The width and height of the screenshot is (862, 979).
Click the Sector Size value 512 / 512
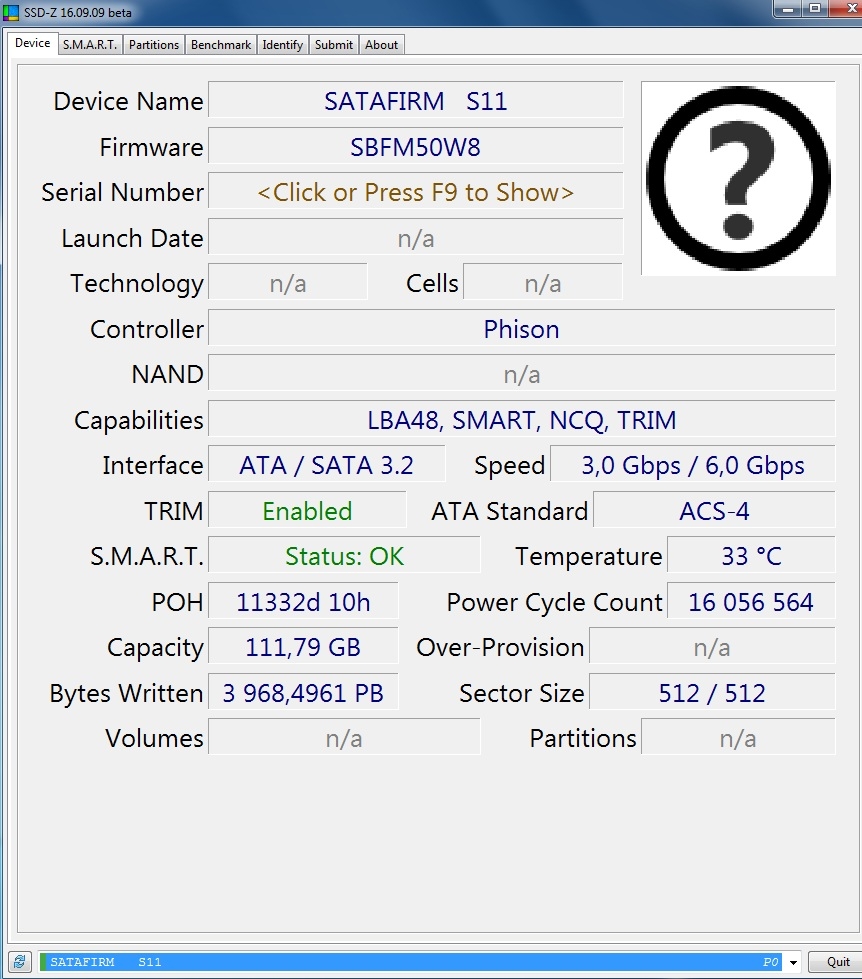[712, 693]
